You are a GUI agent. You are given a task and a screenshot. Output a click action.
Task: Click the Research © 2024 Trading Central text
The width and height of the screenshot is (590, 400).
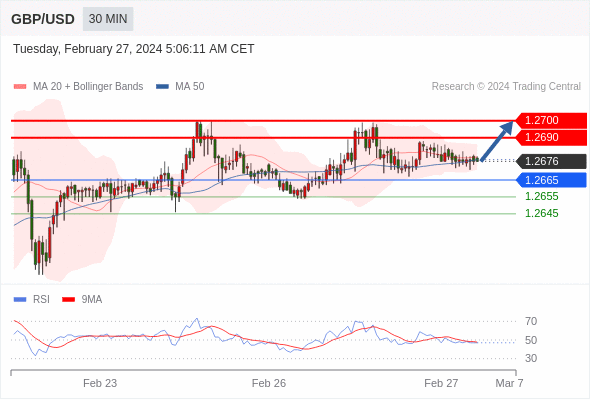[506, 87]
